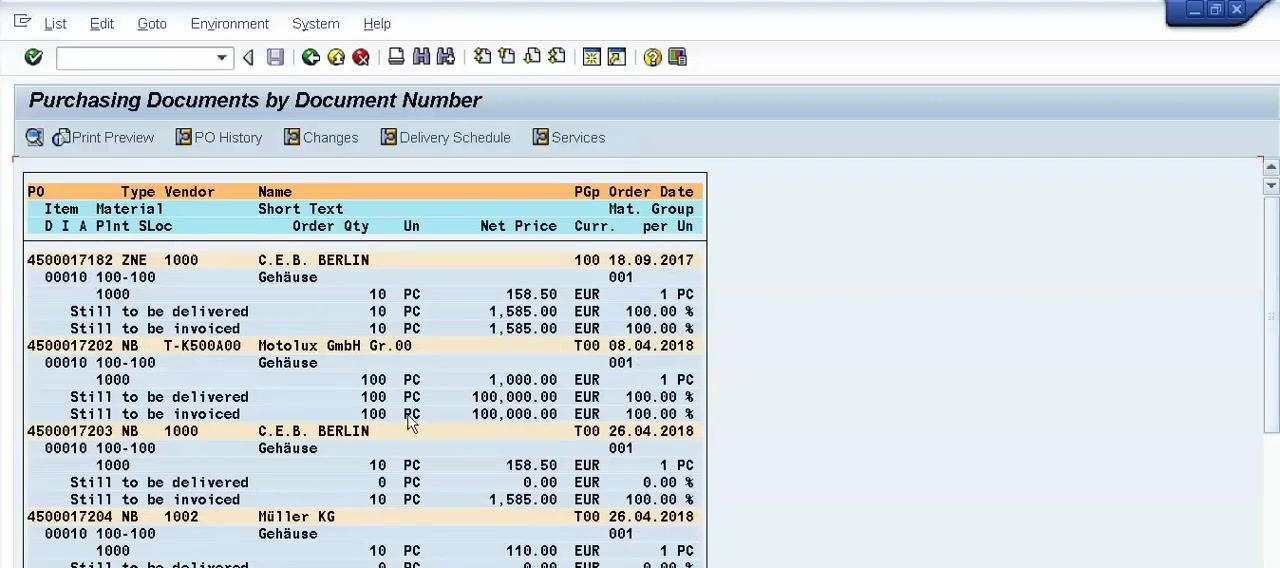Viewport: 1280px width, 568px height.
Task: Click the vertical scrollbar up arrow
Action: click(1271, 167)
